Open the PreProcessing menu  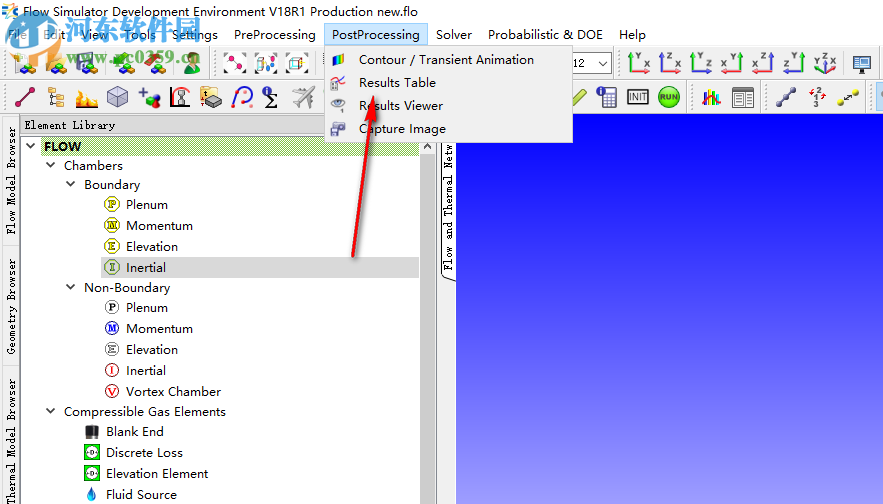point(275,35)
